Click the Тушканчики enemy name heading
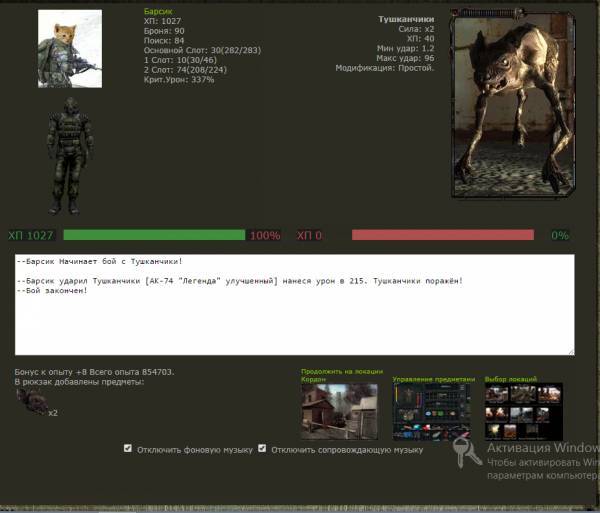Image resolution: width=600 pixels, height=513 pixels. (x=406, y=19)
